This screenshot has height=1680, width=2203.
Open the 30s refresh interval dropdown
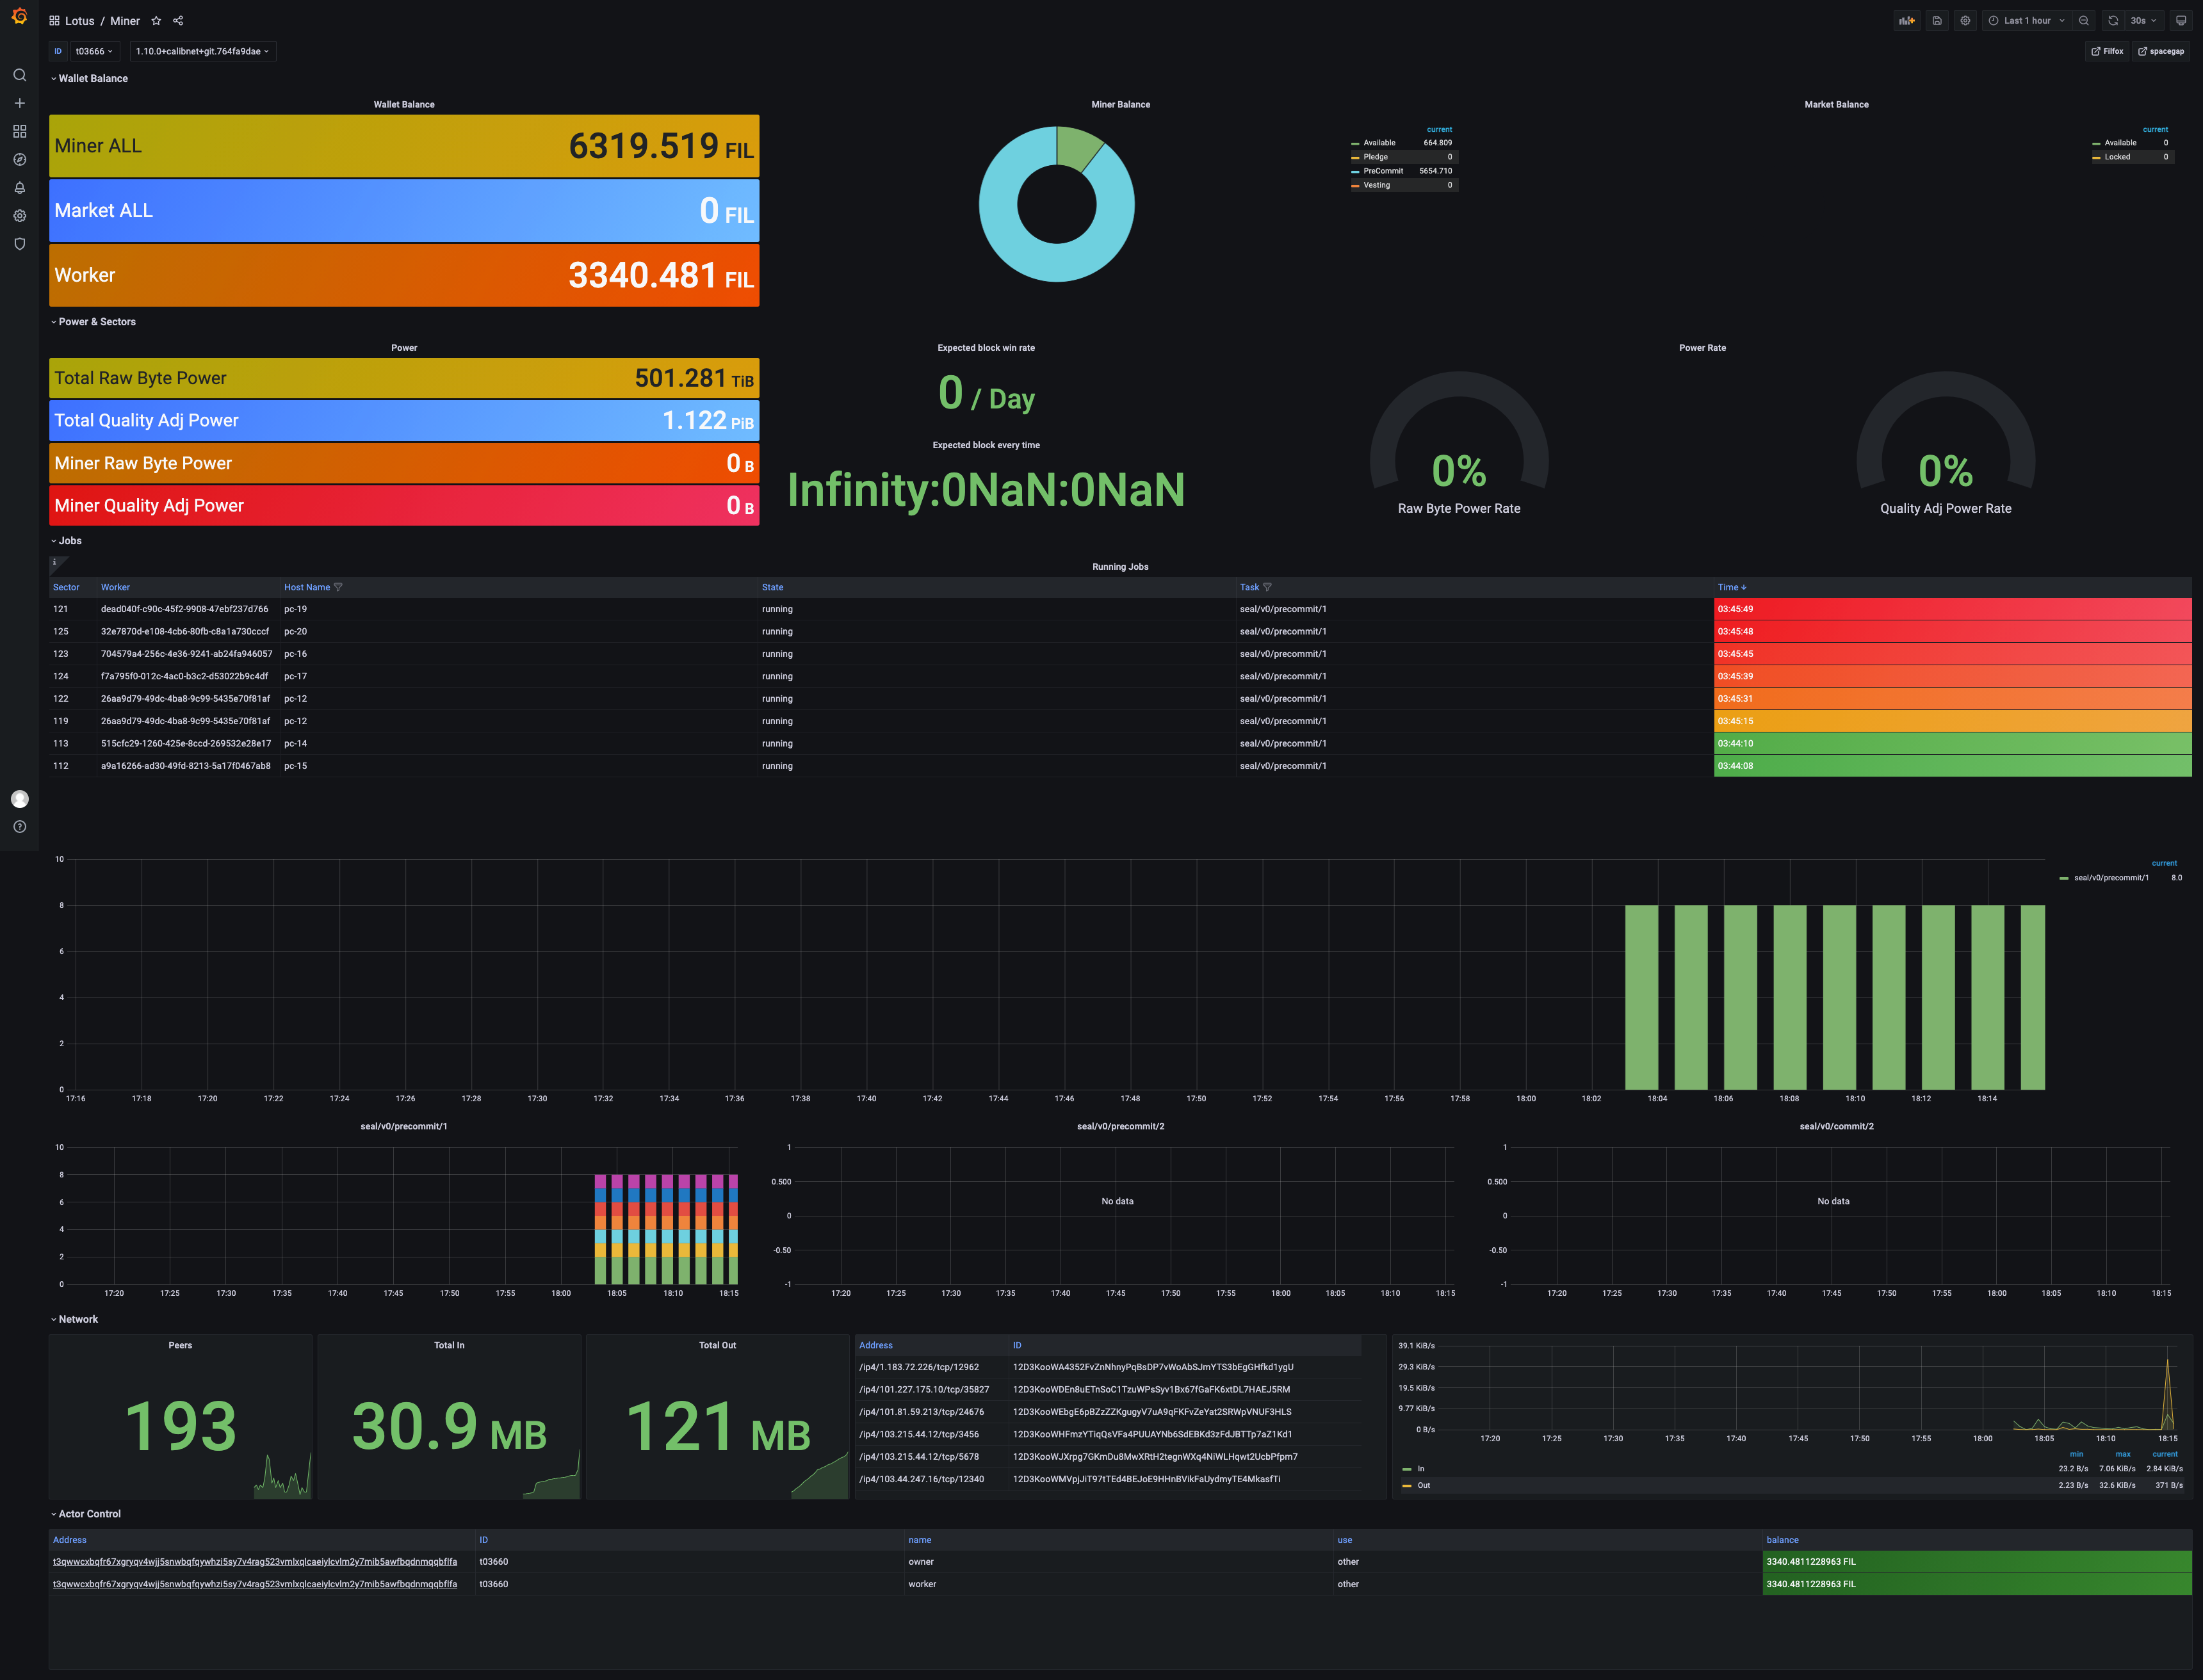click(x=2142, y=21)
